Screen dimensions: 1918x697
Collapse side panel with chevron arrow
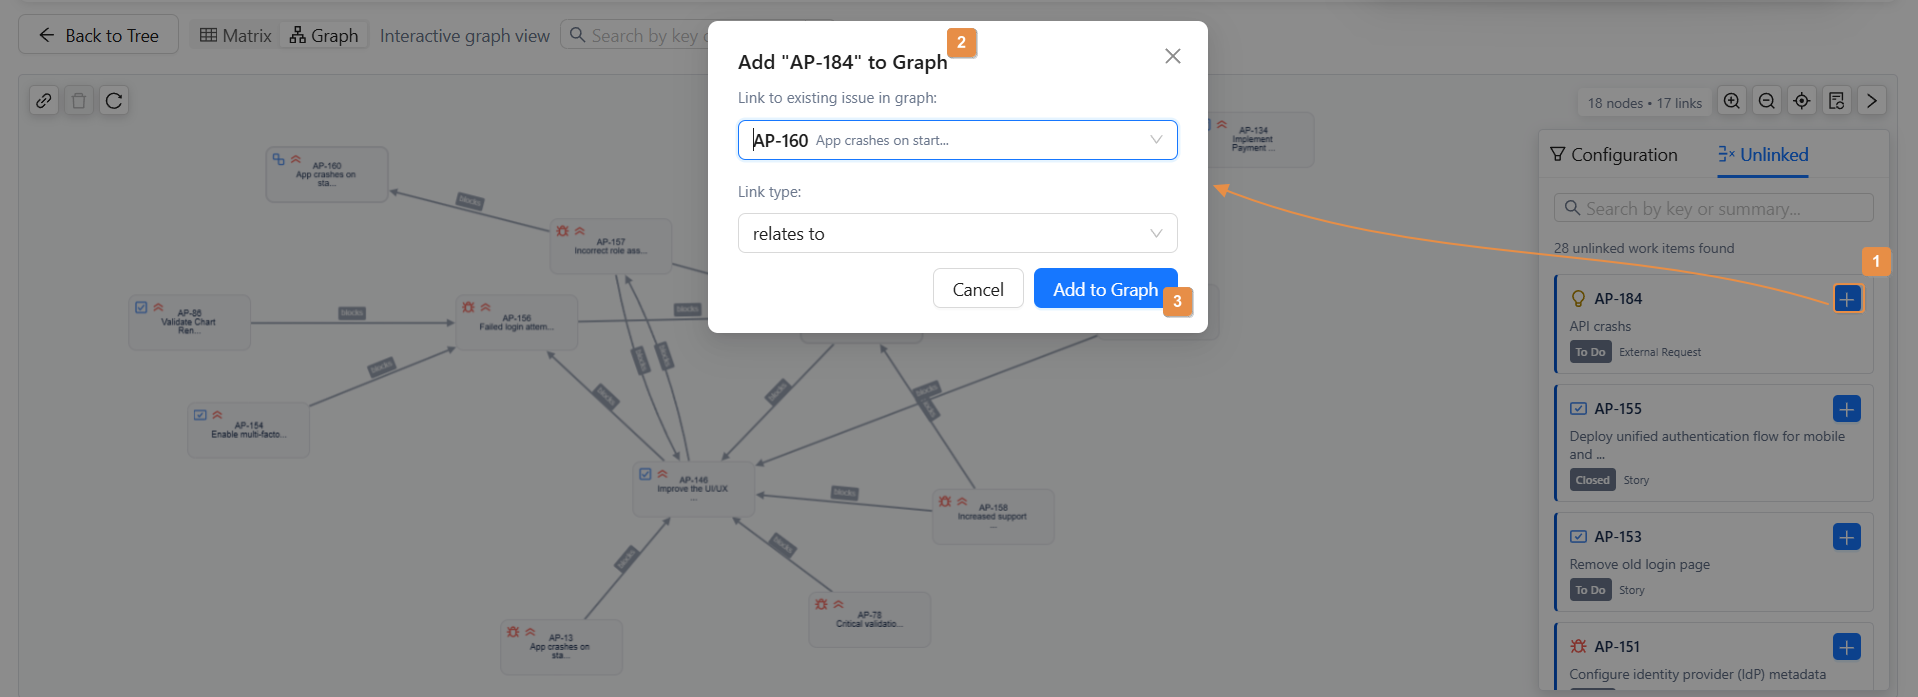point(1872,101)
